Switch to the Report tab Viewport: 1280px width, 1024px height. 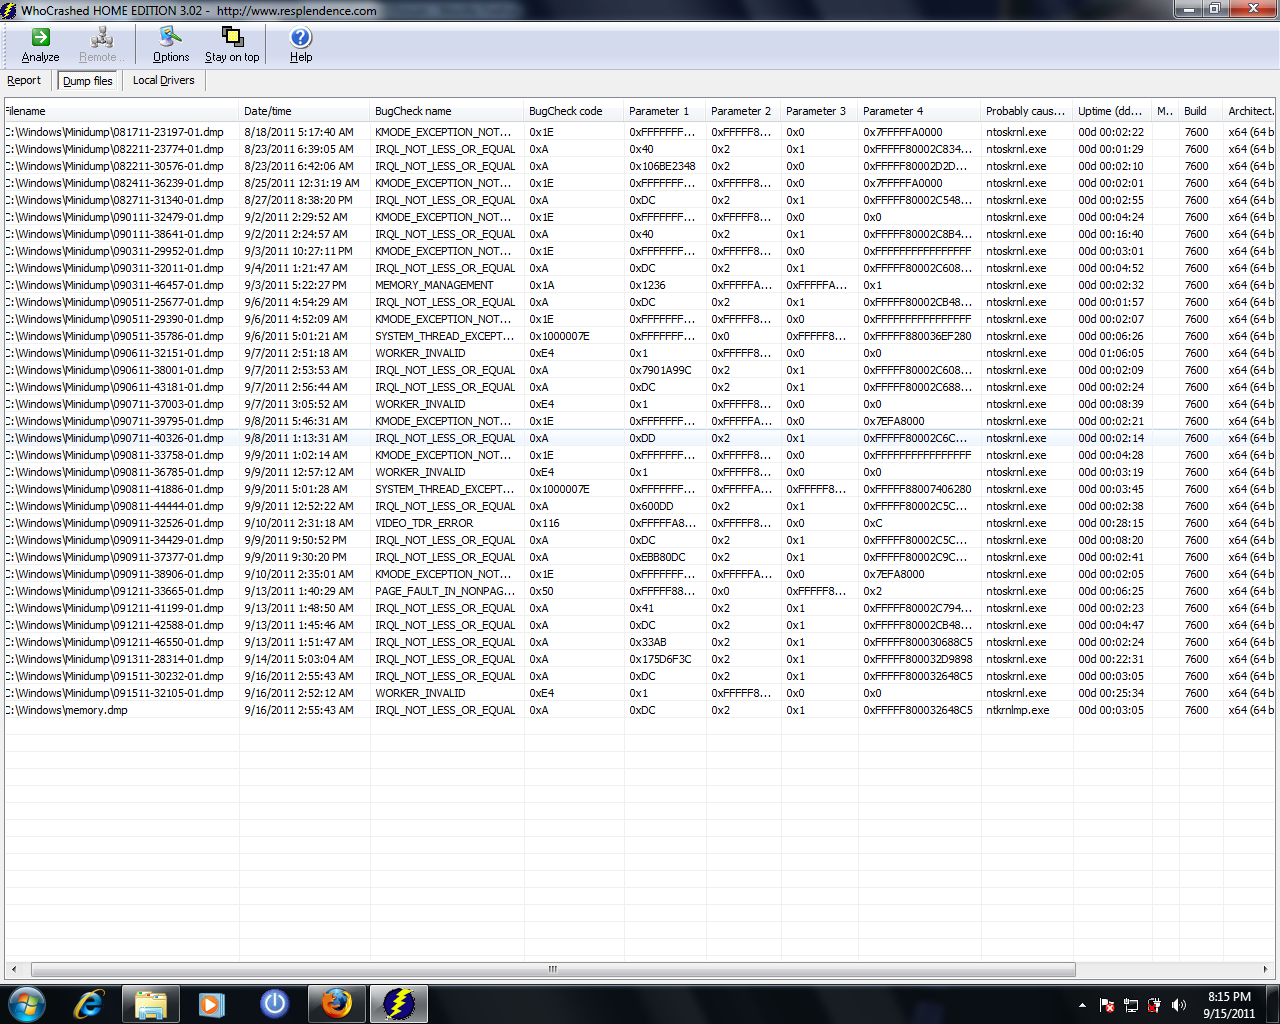24,81
